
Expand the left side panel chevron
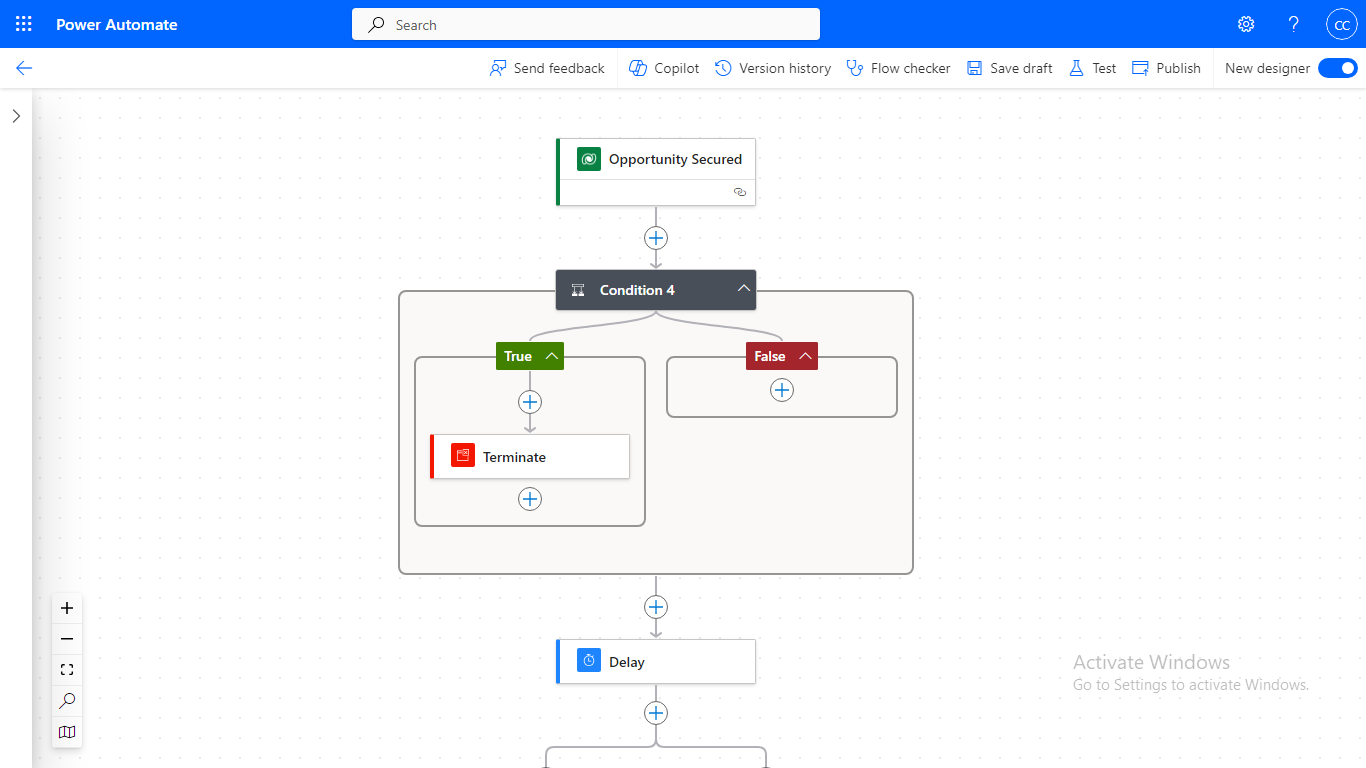[x=16, y=116]
